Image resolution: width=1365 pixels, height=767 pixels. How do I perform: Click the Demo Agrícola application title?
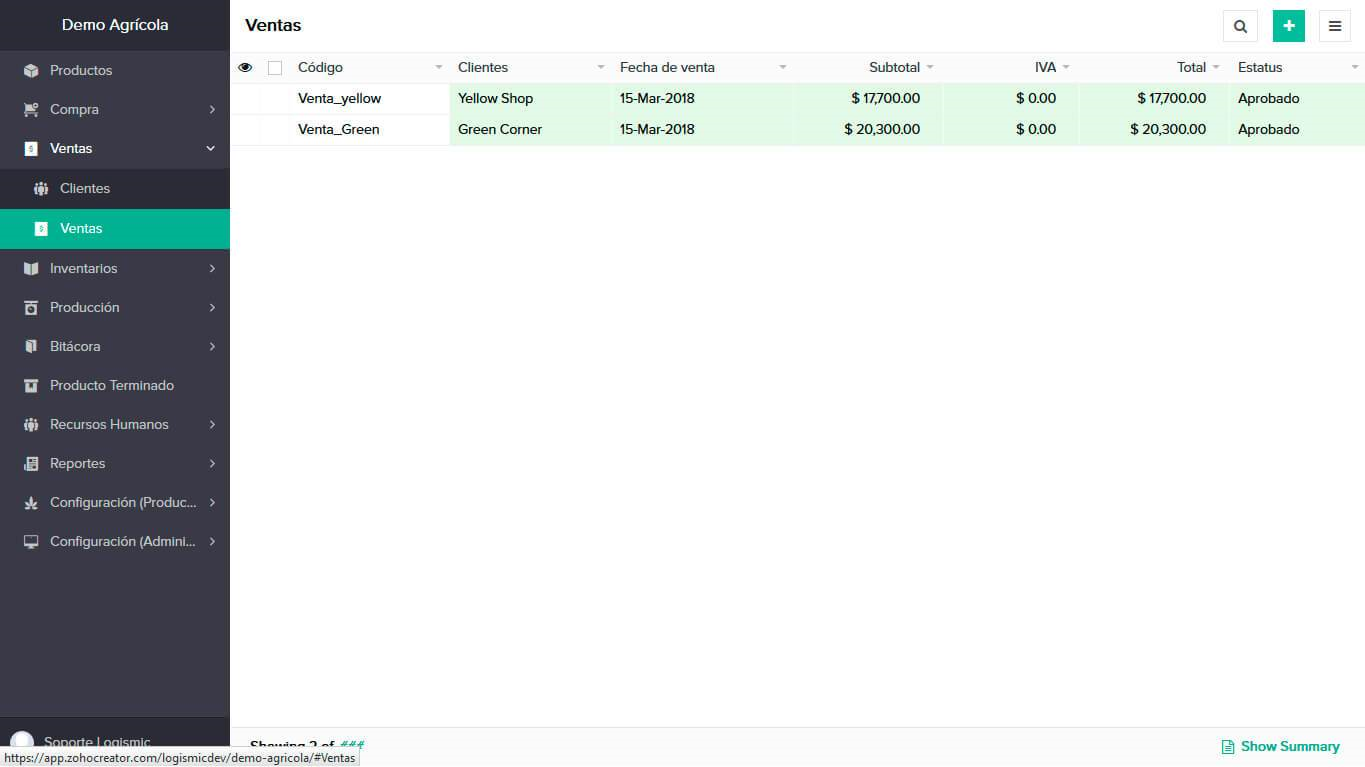pos(115,25)
